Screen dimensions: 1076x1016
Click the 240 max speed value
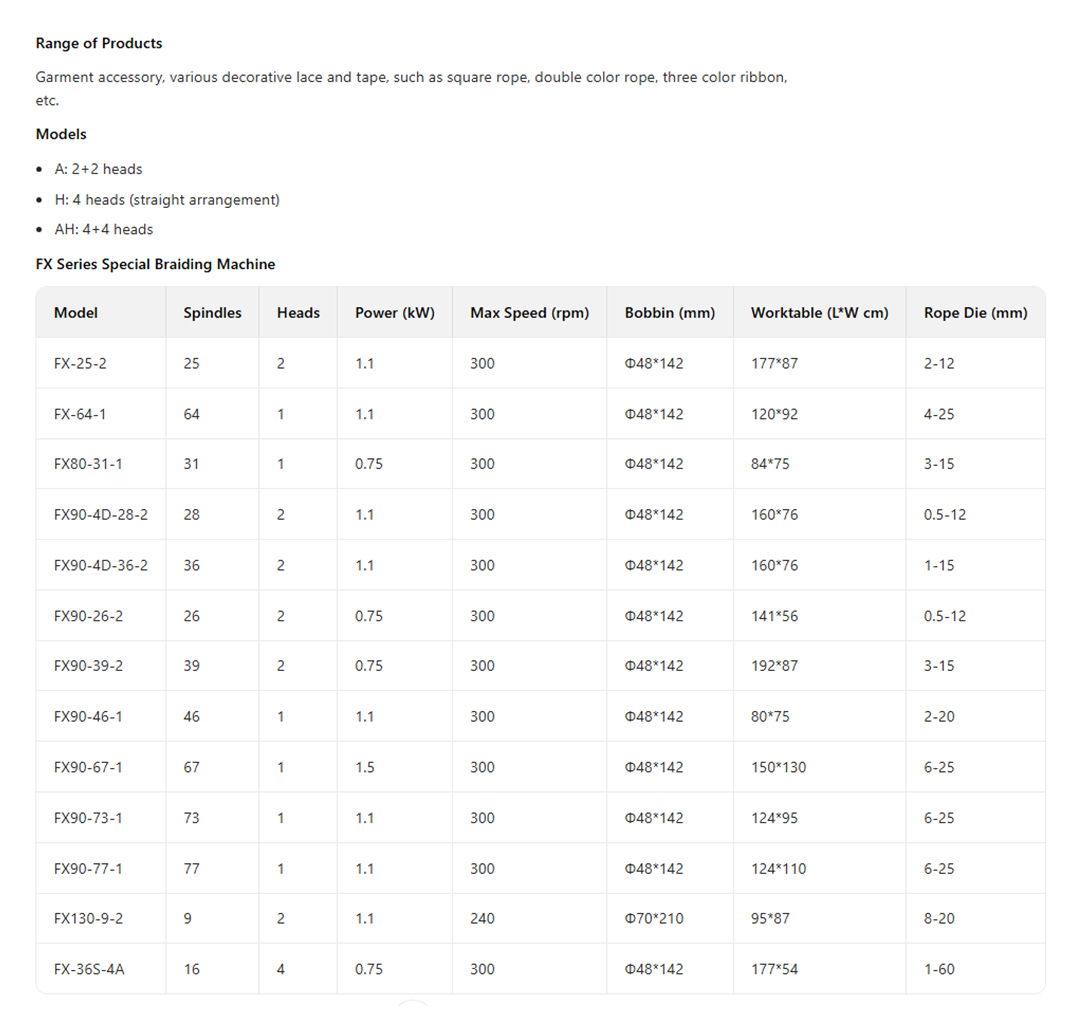(482, 918)
